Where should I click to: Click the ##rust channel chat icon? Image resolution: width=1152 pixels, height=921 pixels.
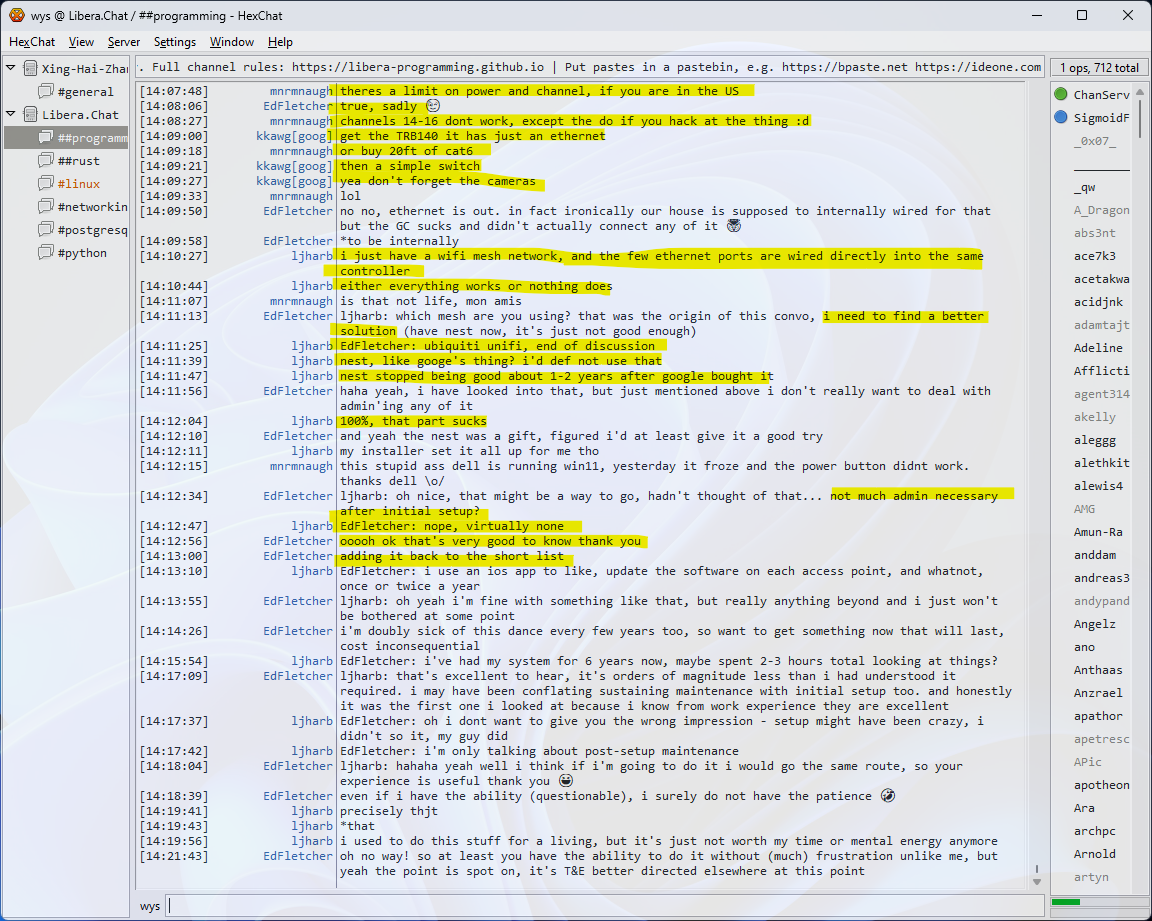click(x=46, y=161)
